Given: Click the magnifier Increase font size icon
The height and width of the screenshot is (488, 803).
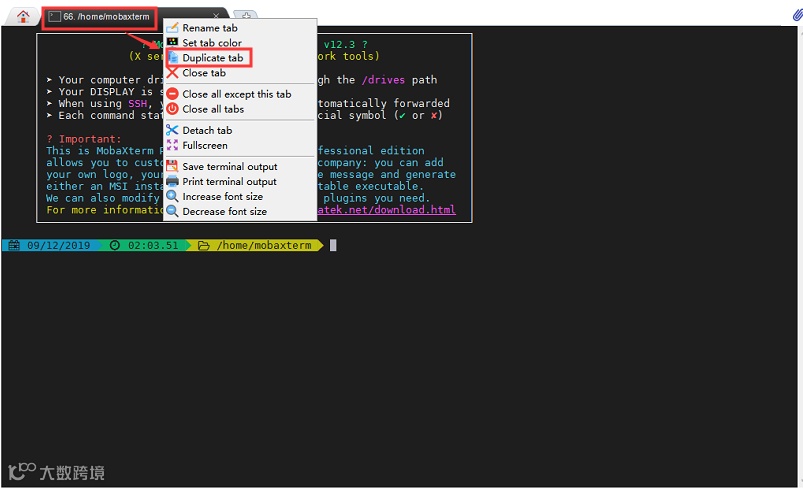Looking at the screenshot, I should point(173,197).
